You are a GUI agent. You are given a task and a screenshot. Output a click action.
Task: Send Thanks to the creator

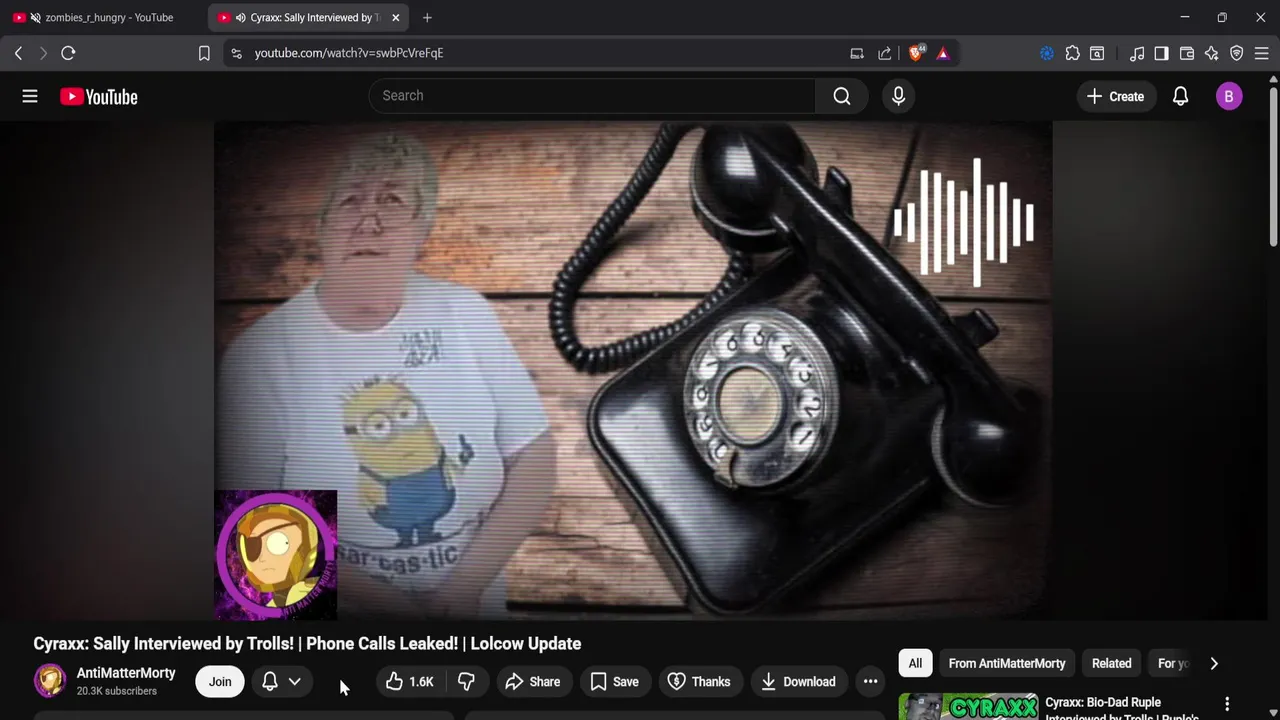pyautogui.click(x=699, y=682)
